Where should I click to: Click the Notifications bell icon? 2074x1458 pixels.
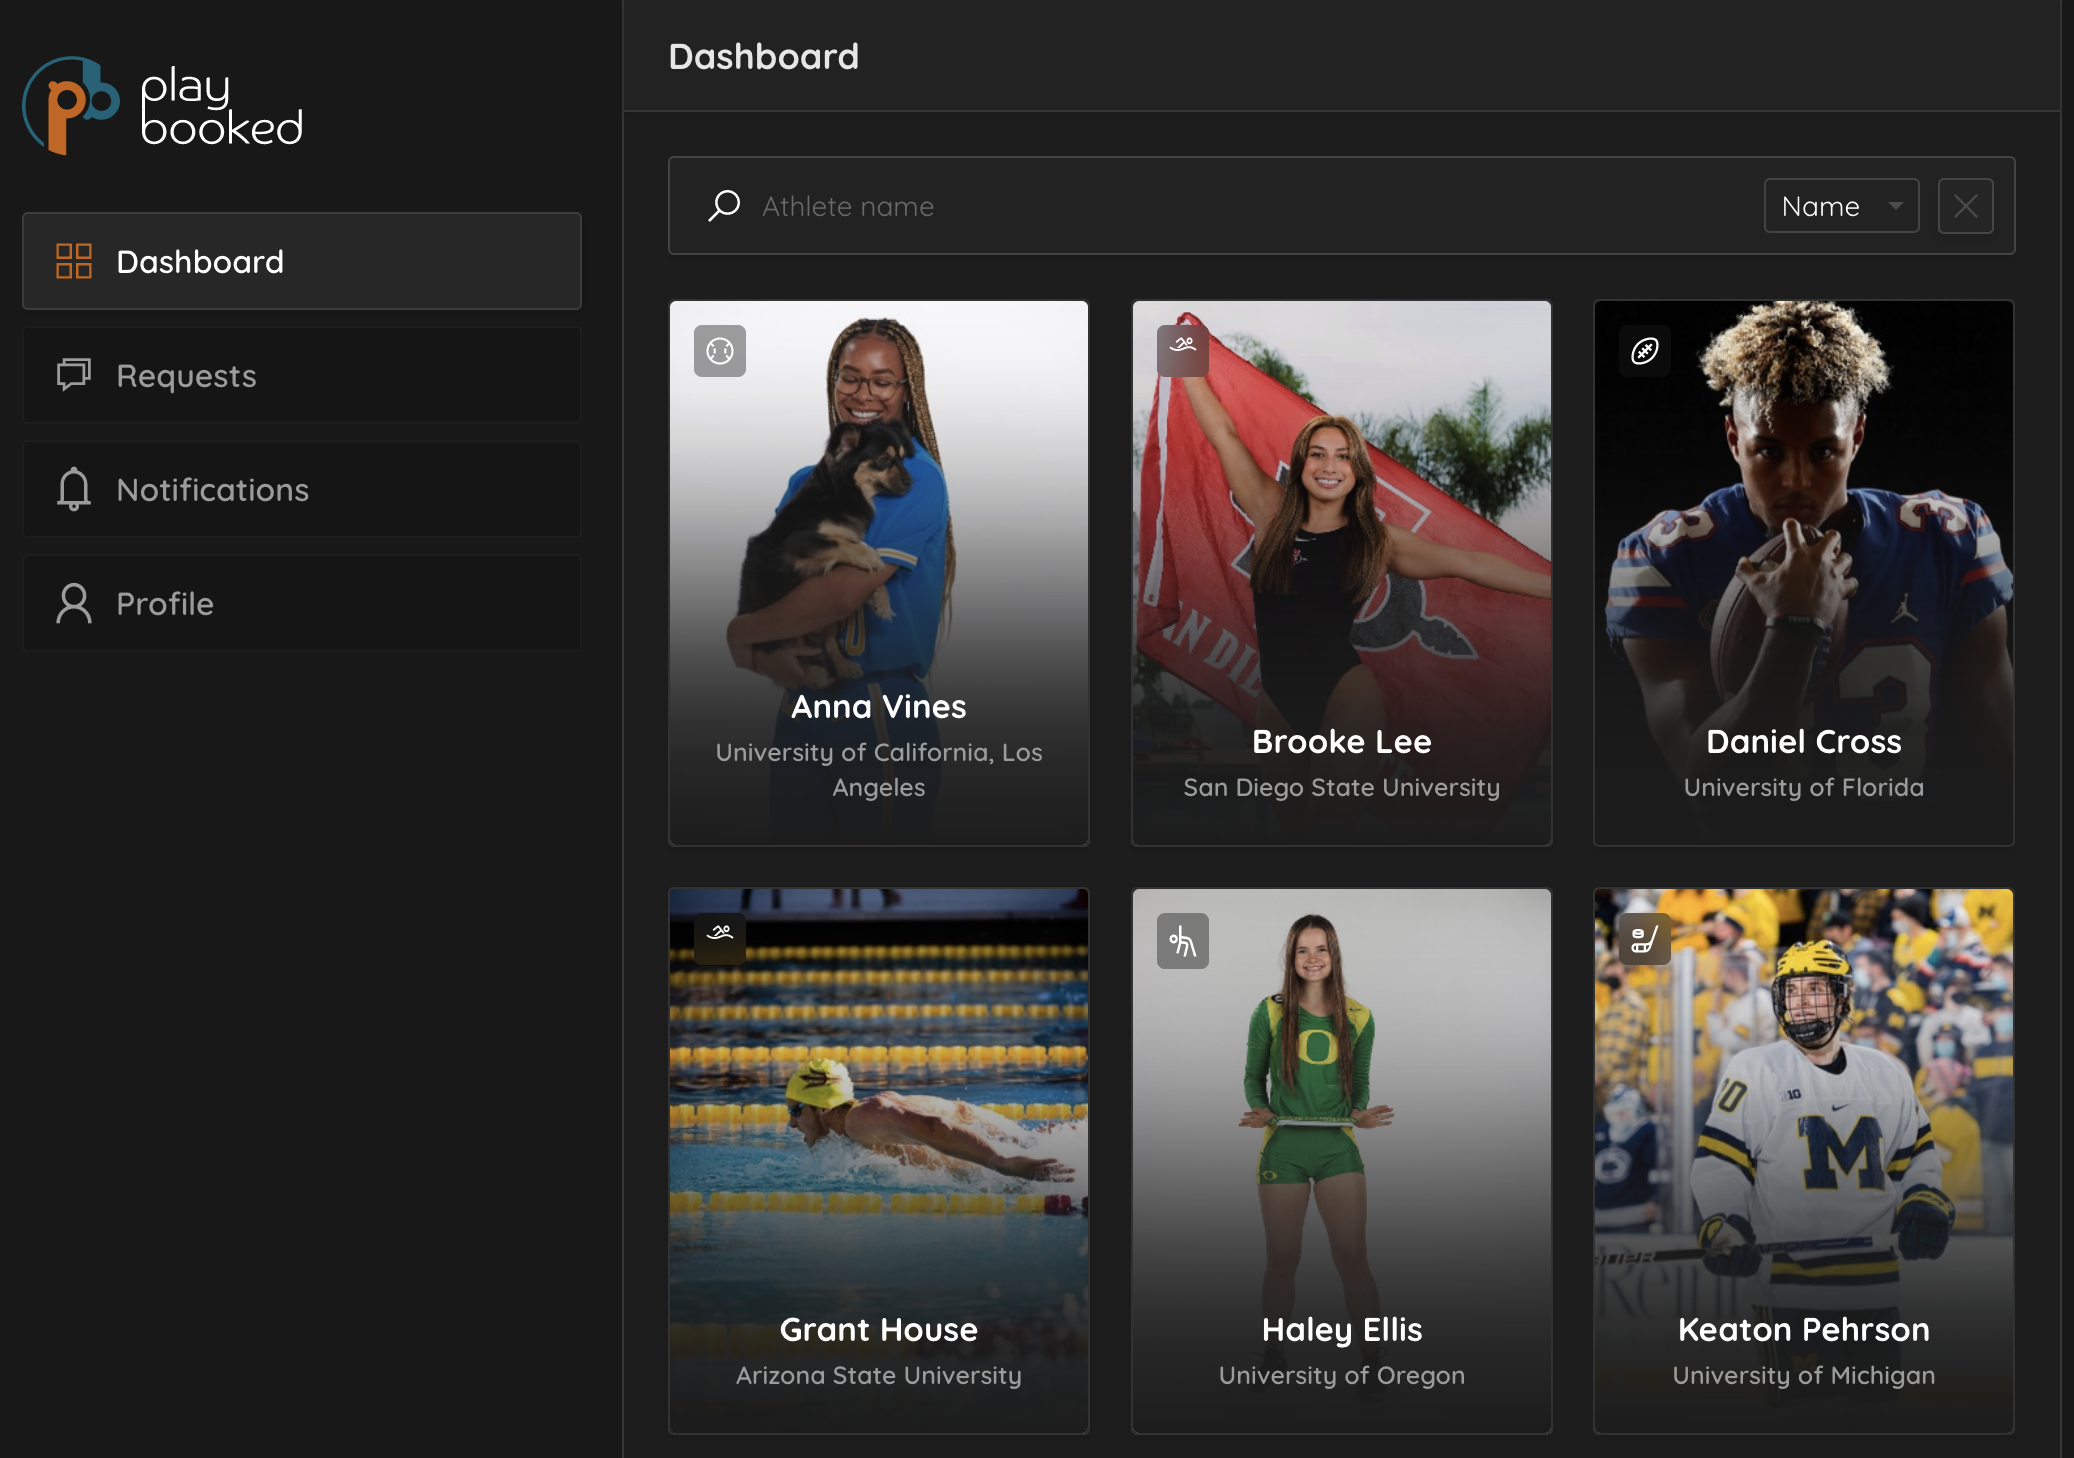point(74,489)
